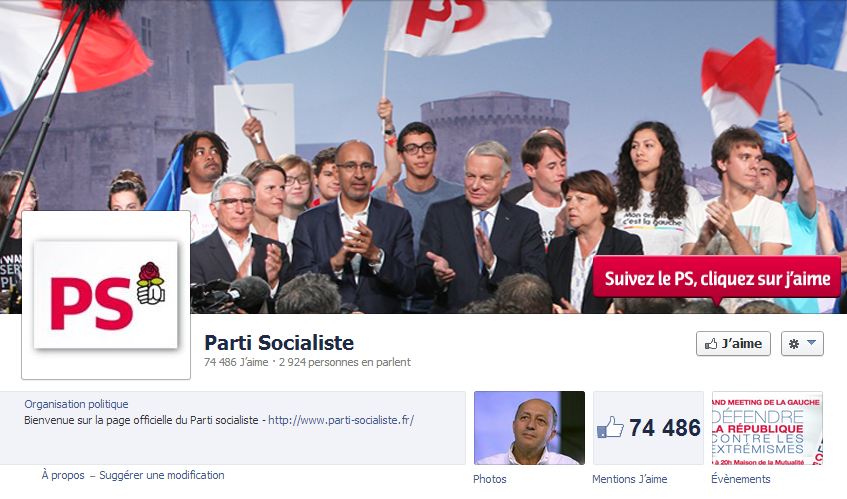Open the Mentions J'aime 74 486 tile
The width and height of the screenshot is (847, 499).
(648, 428)
